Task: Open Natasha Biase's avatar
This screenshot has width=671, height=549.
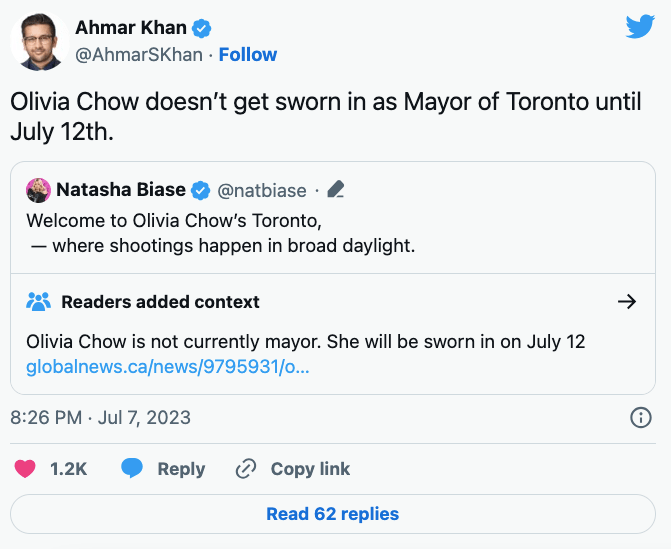Action: (x=39, y=190)
